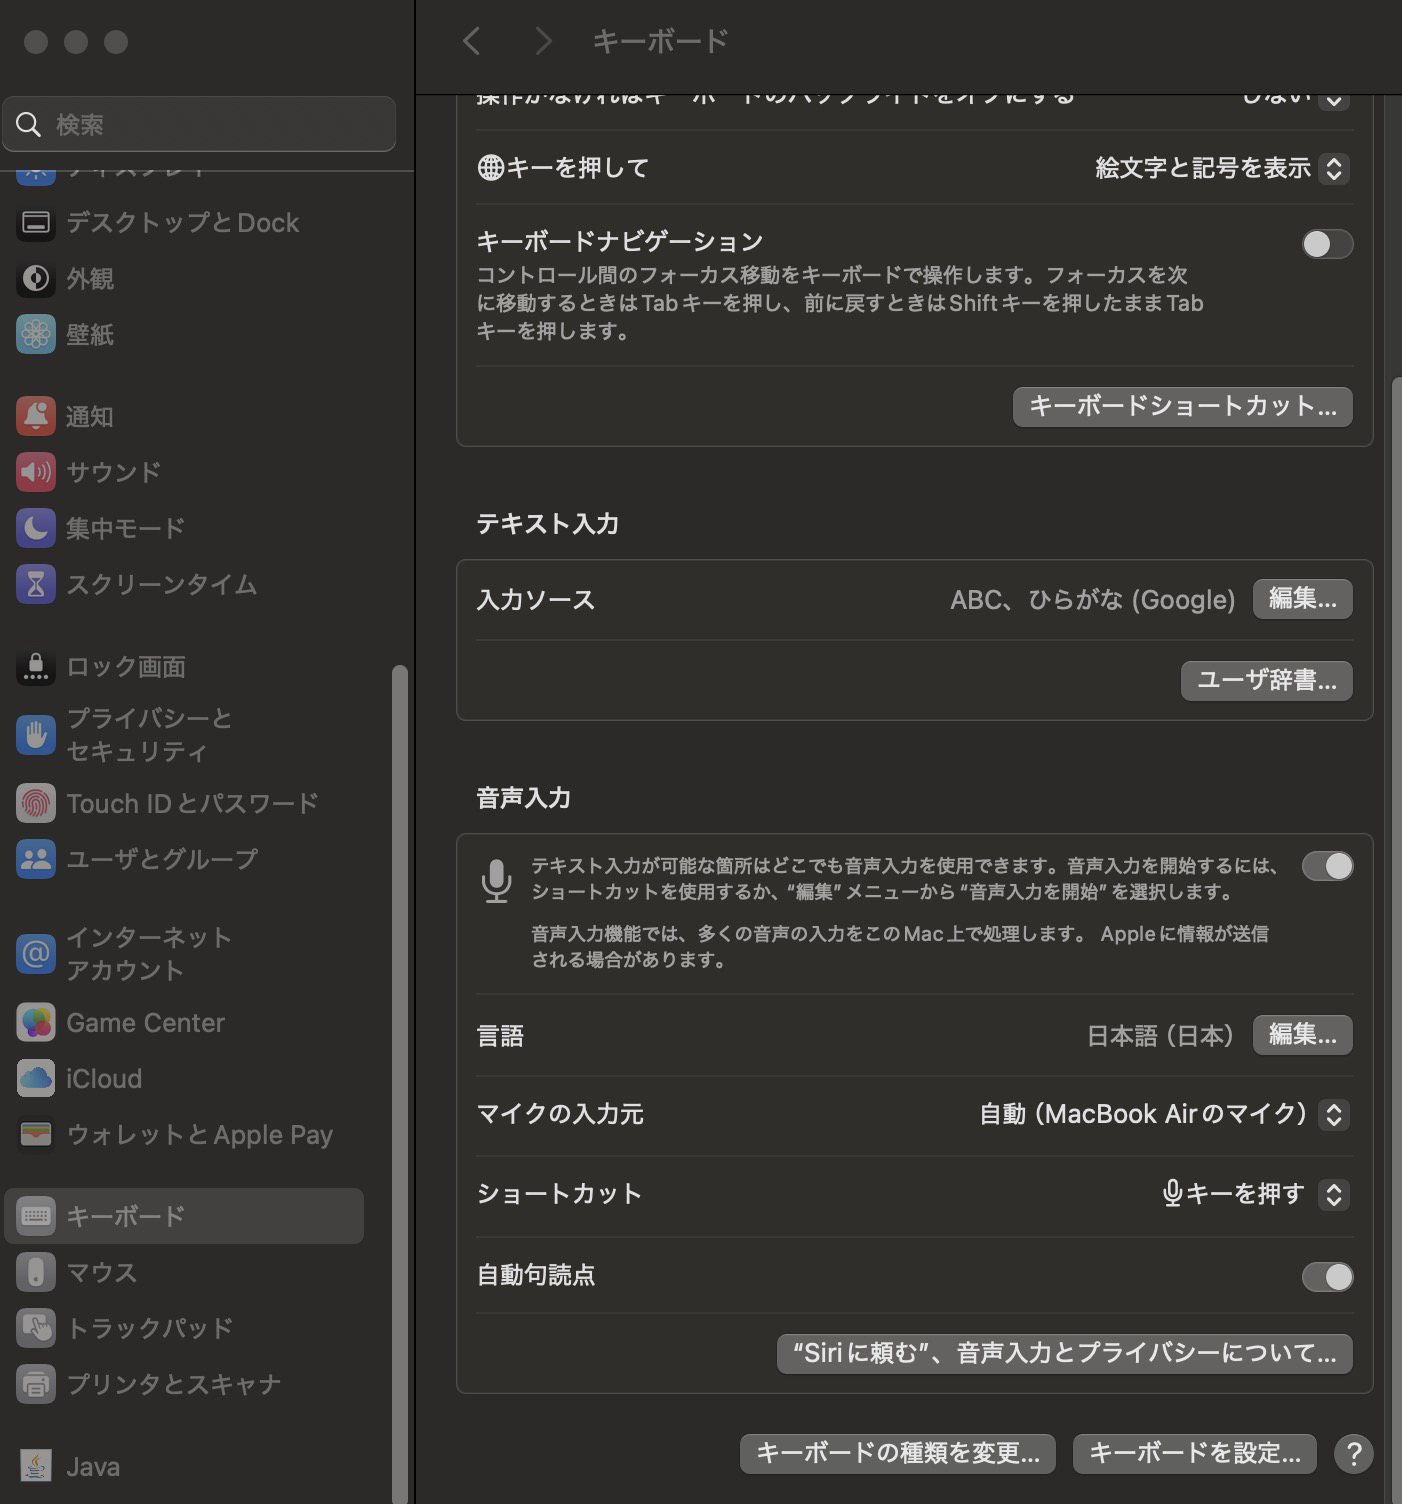Click the キーボードショートカット… button
Image resolution: width=1402 pixels, height=1504 pixels.
1182,406
